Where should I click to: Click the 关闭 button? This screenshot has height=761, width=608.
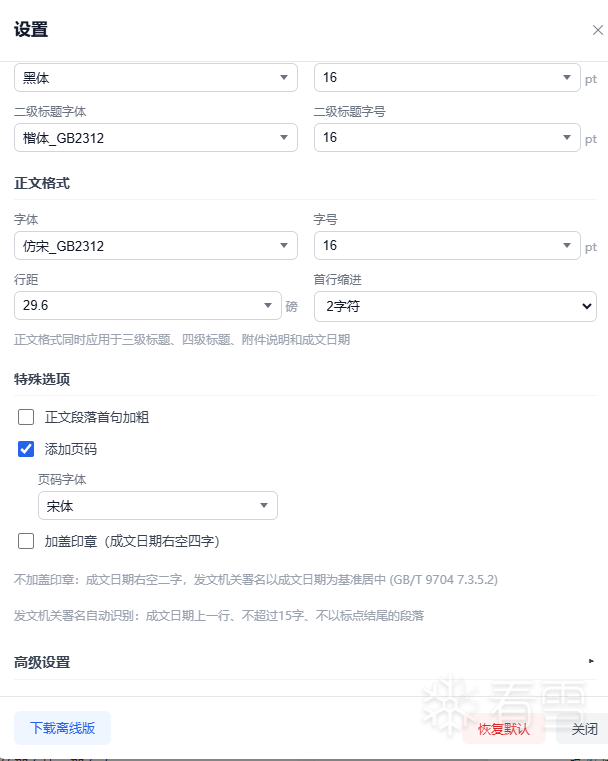click(x=585, y=729)
